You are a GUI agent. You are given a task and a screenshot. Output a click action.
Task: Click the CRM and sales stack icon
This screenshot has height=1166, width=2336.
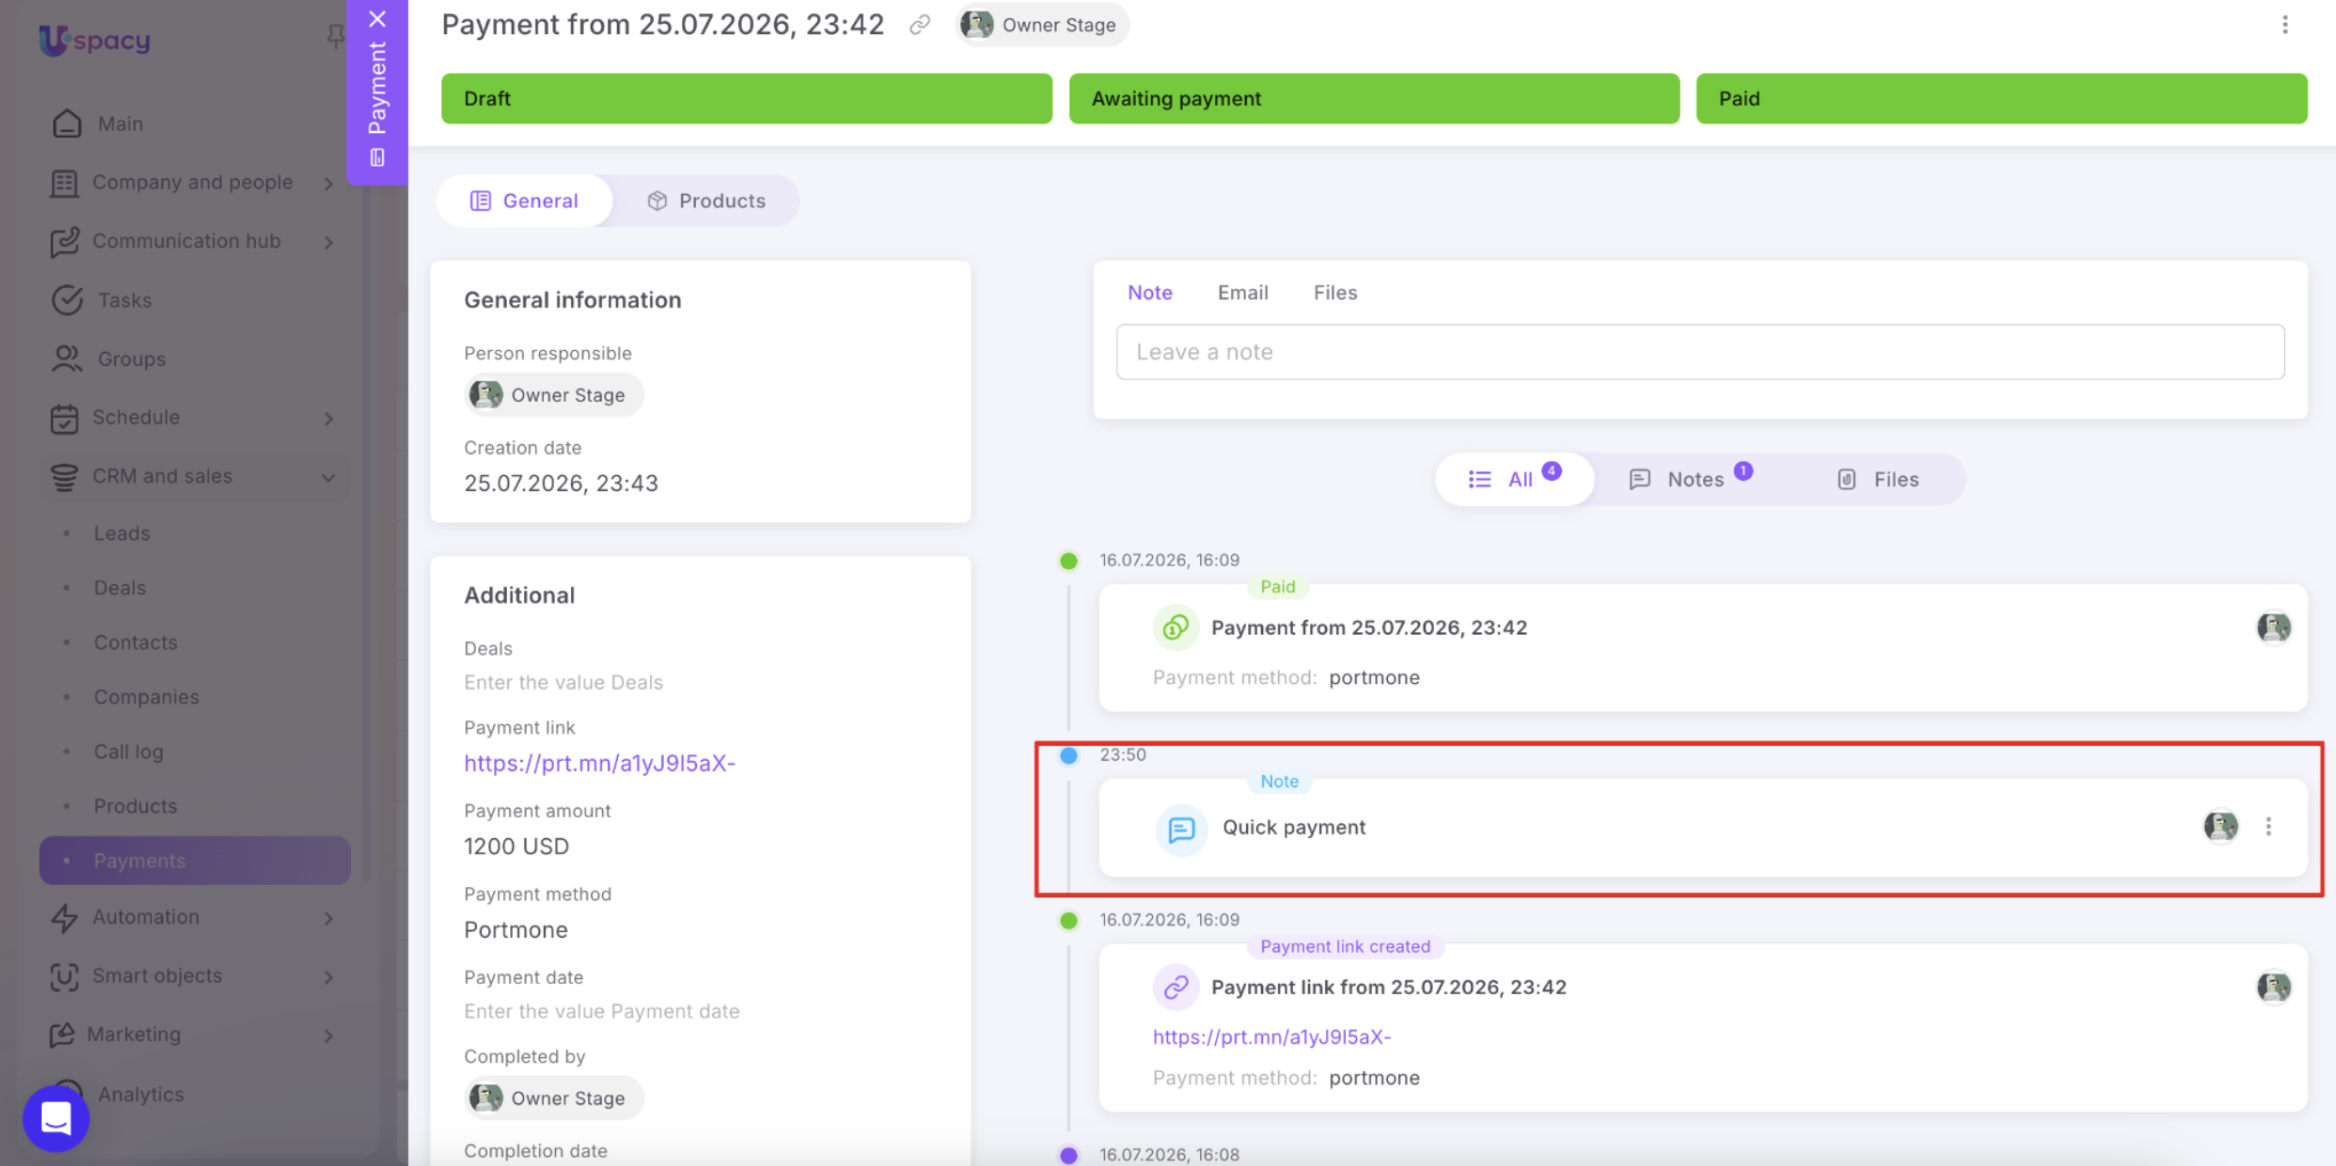click(65, 477)
